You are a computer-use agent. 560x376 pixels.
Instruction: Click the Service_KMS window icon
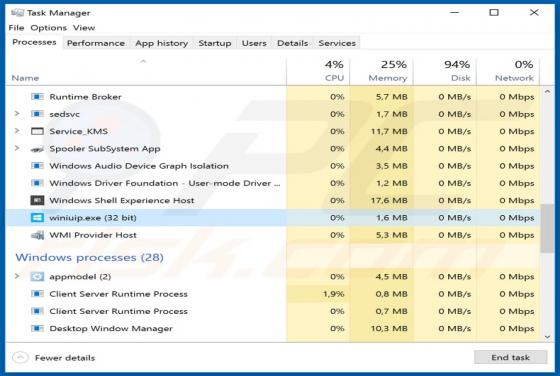(37, 131)
